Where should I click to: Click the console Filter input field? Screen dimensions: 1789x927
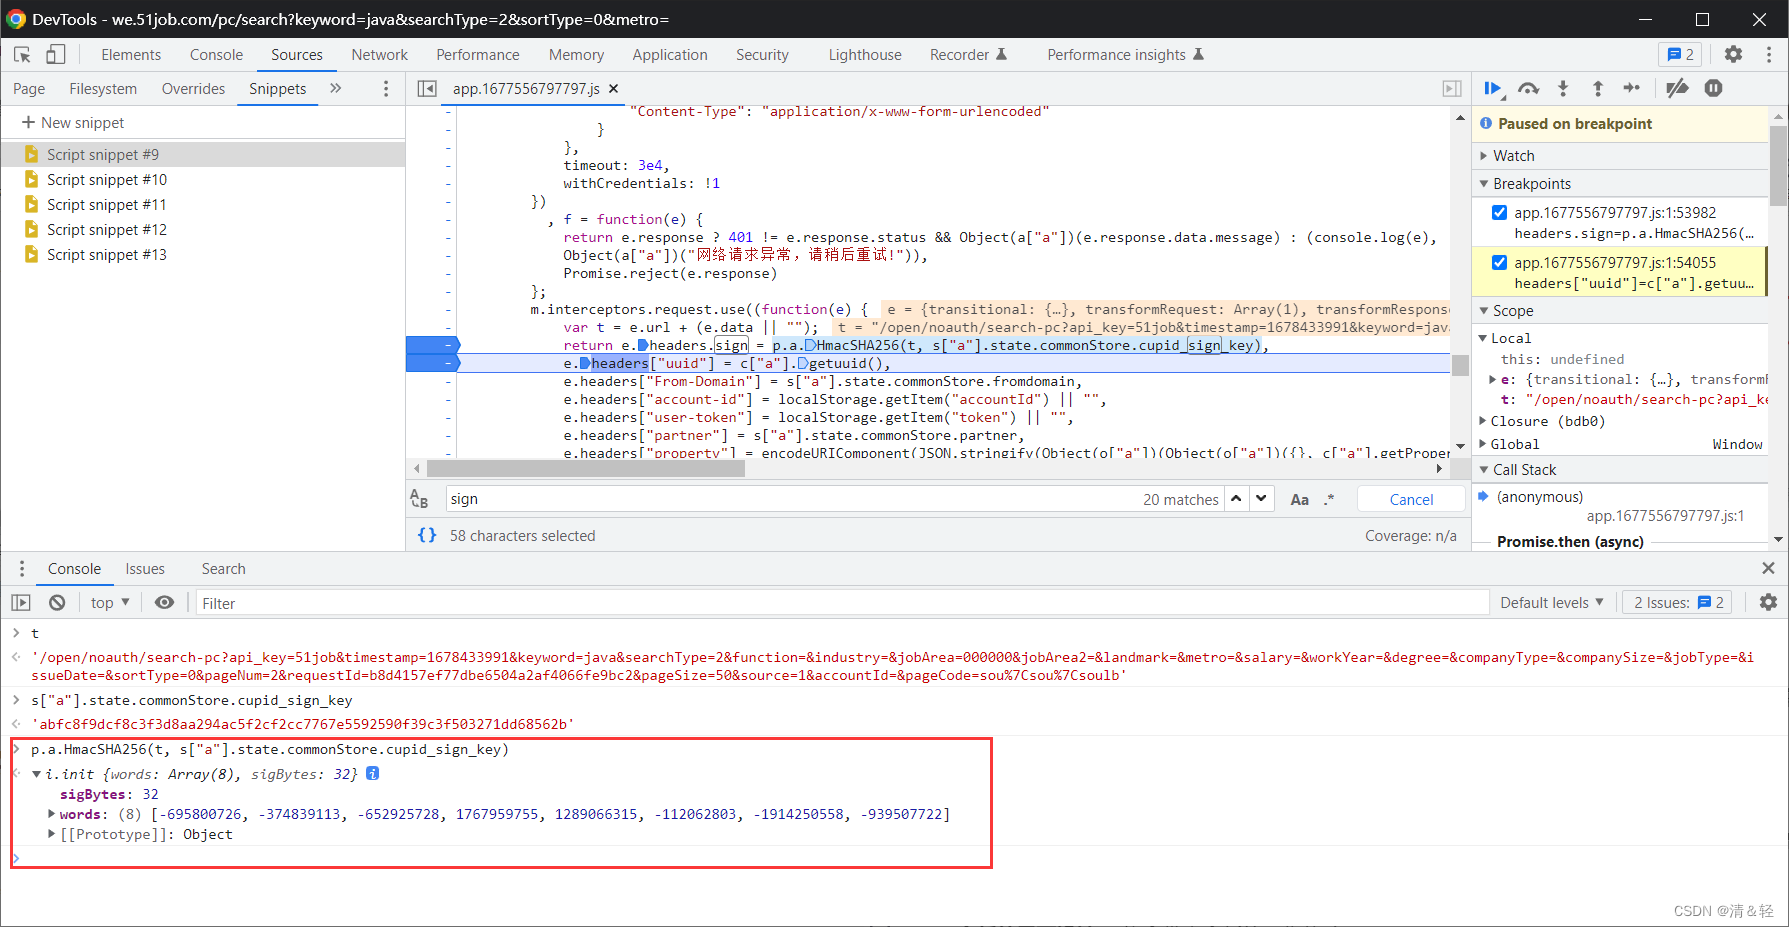pyautogui.click(x=840, y=603)
